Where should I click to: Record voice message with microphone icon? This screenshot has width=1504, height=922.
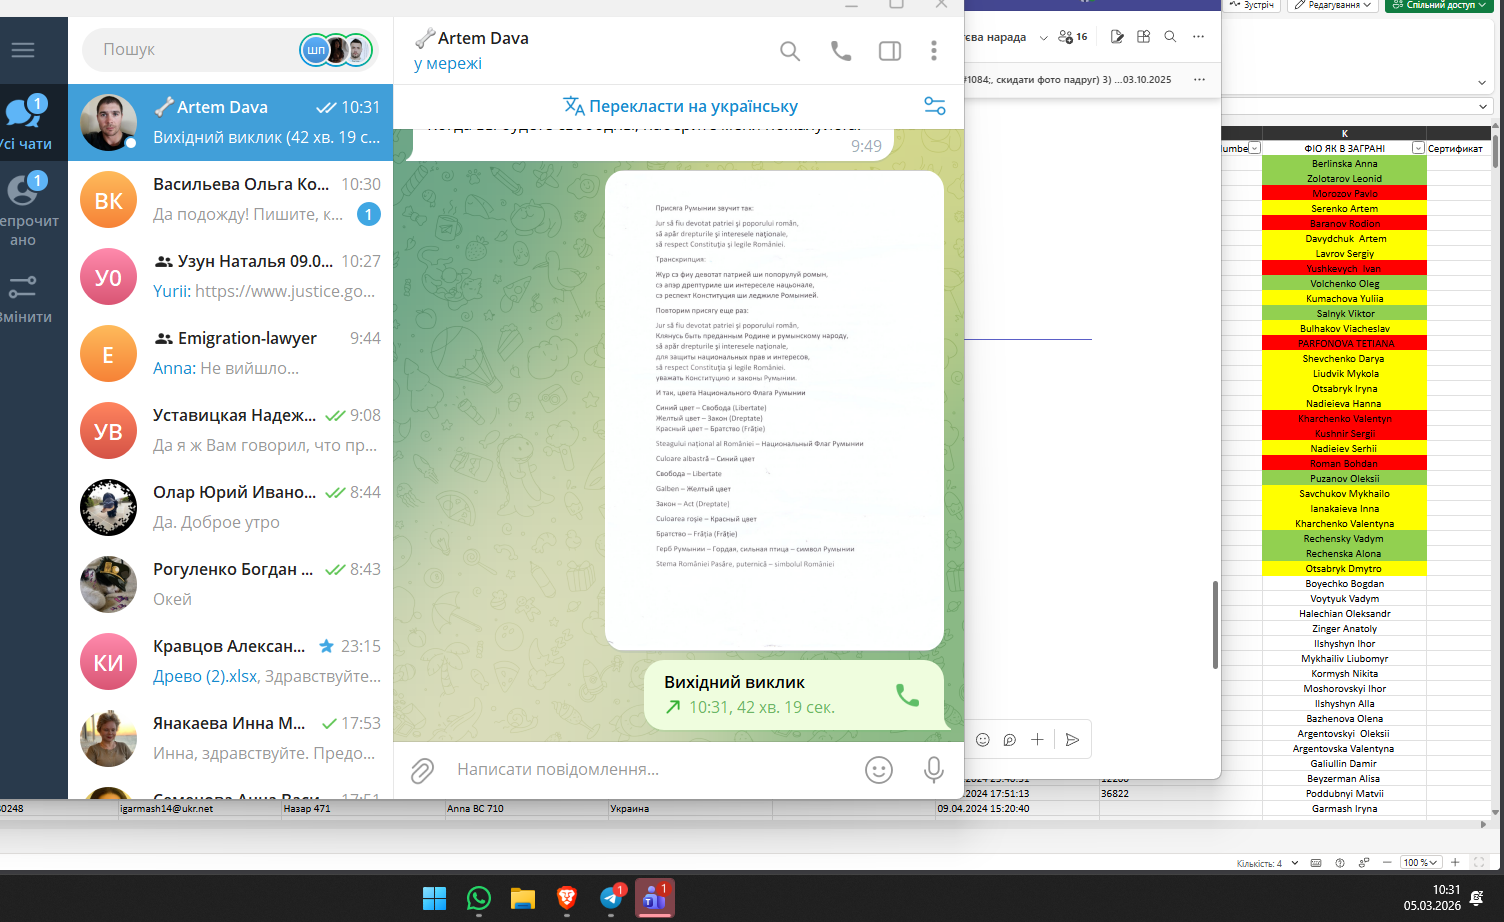click(933, 770)
